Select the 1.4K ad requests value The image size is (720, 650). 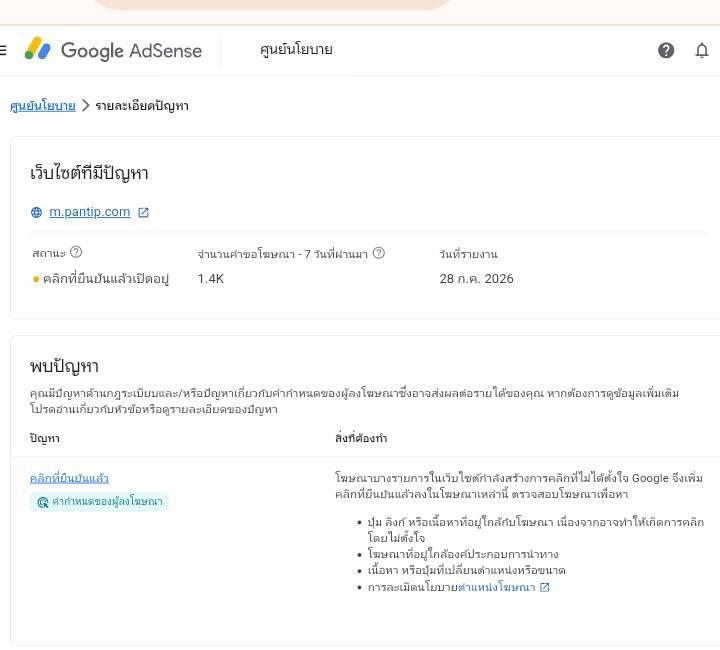(x=211, y=279)
